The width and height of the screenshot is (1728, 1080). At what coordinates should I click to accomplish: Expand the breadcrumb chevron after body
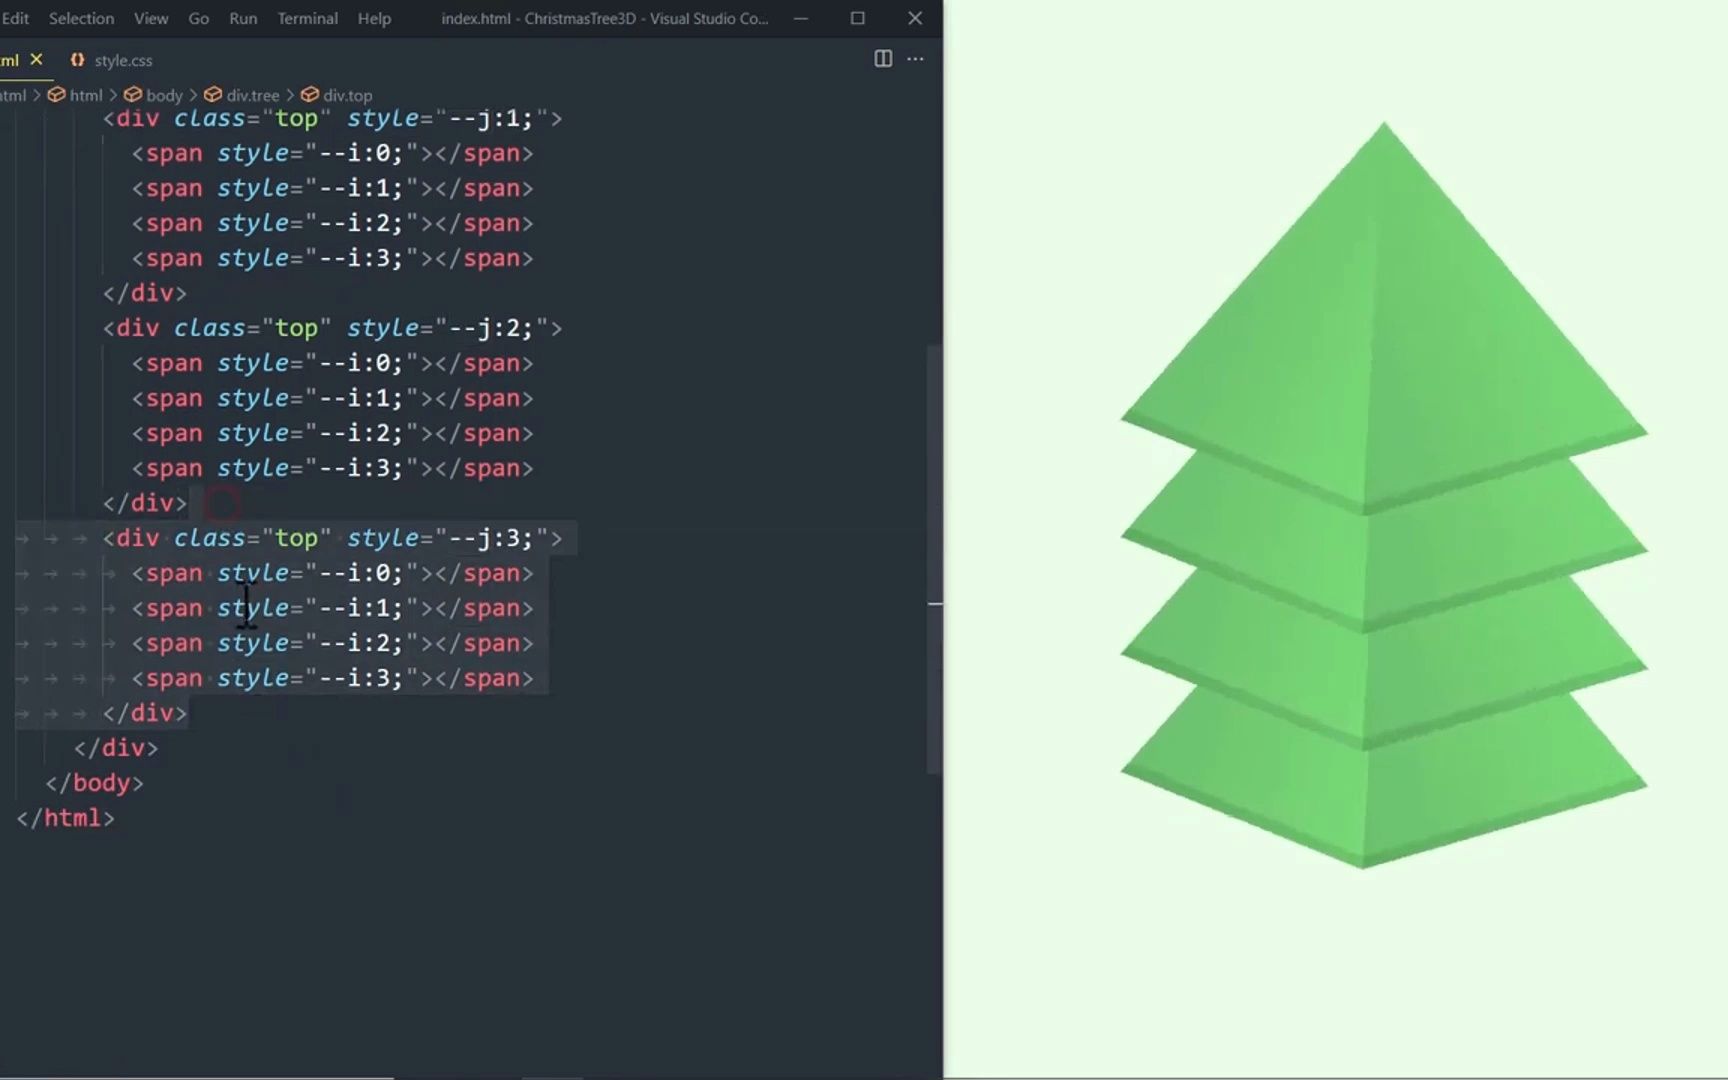pyautogui.click(x=195, y=94)
